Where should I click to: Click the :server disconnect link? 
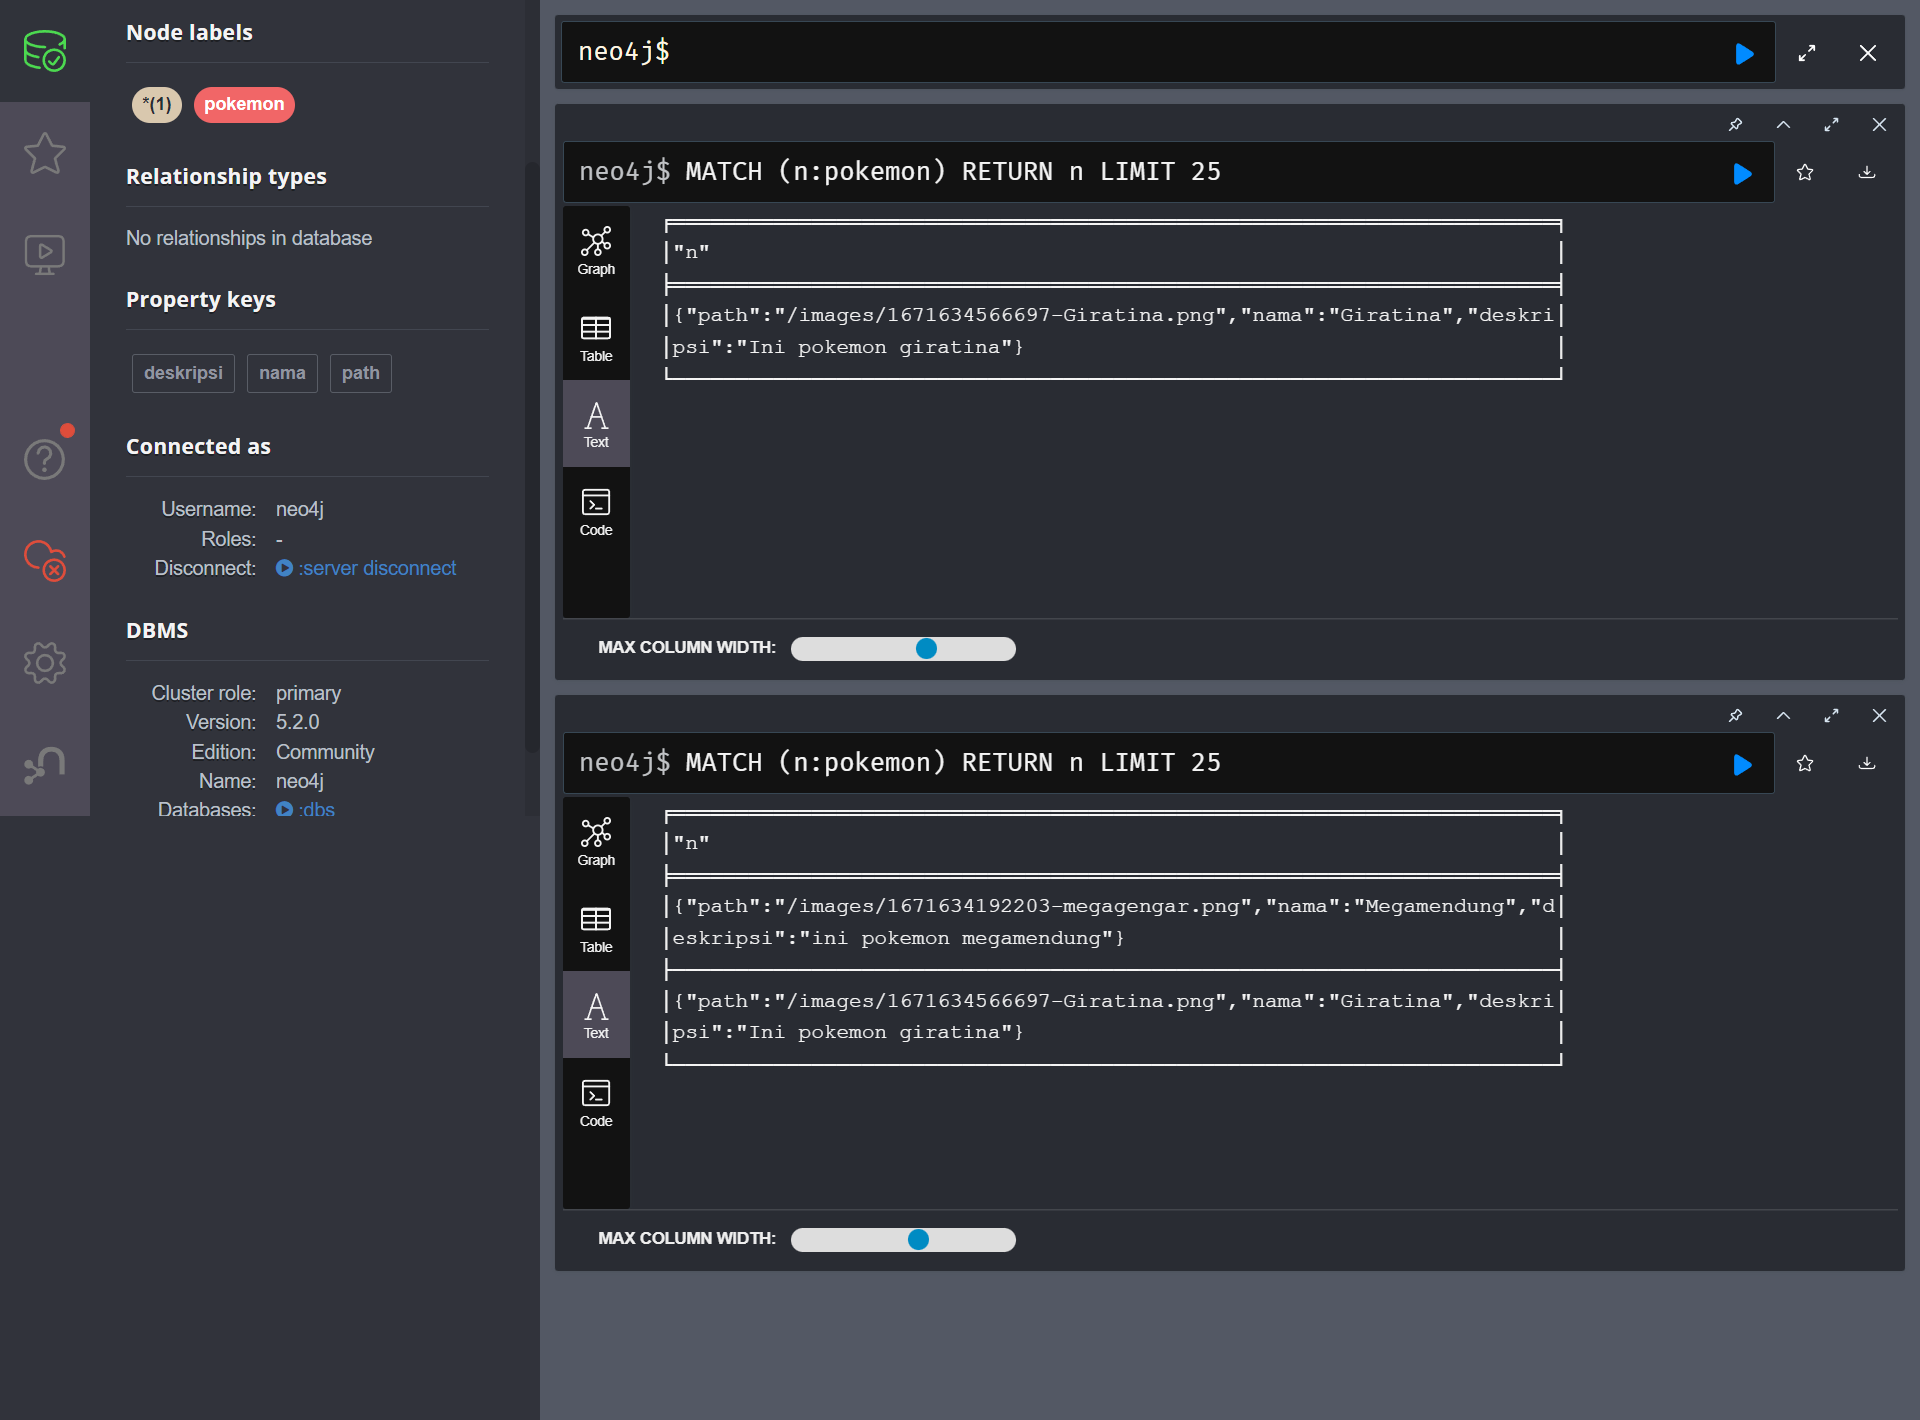pos(377,568)
